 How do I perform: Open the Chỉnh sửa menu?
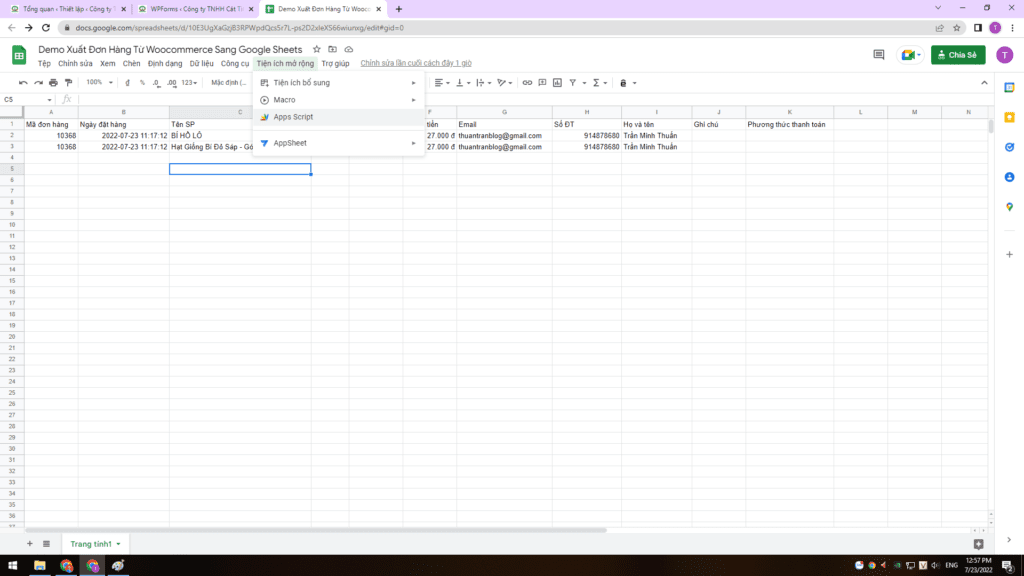75,63
